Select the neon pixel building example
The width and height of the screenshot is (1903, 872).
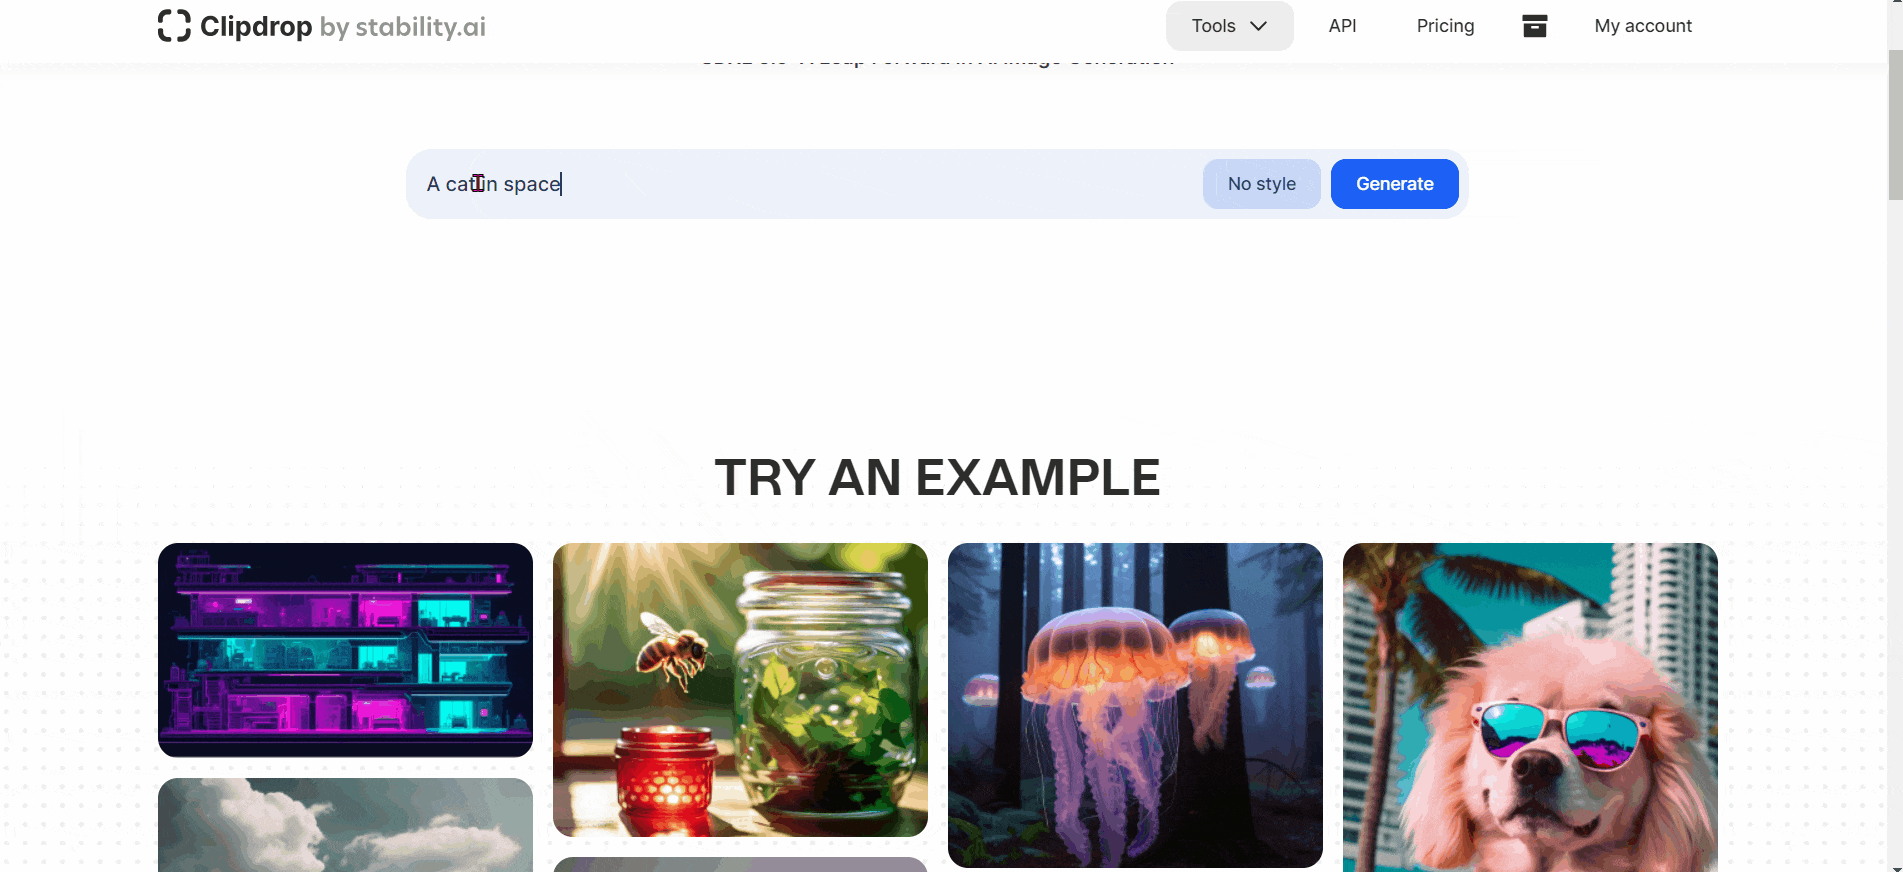345,650
